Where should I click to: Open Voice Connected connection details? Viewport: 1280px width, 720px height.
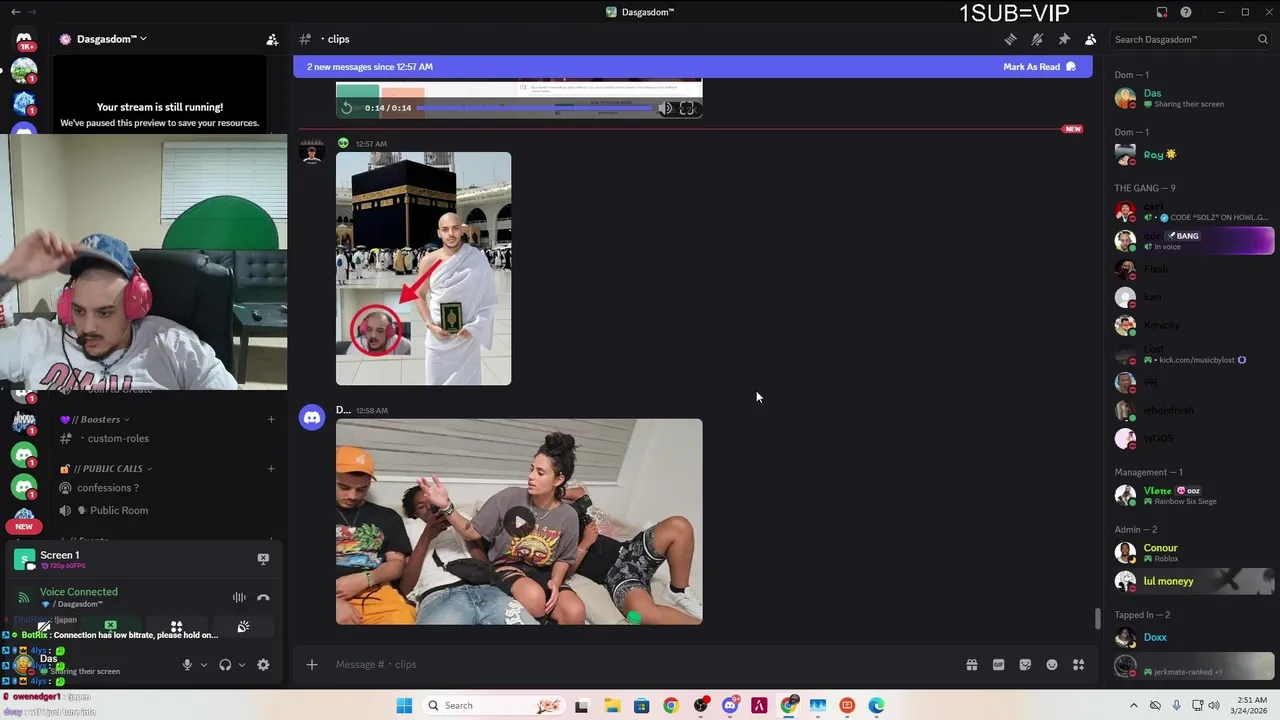78,592
